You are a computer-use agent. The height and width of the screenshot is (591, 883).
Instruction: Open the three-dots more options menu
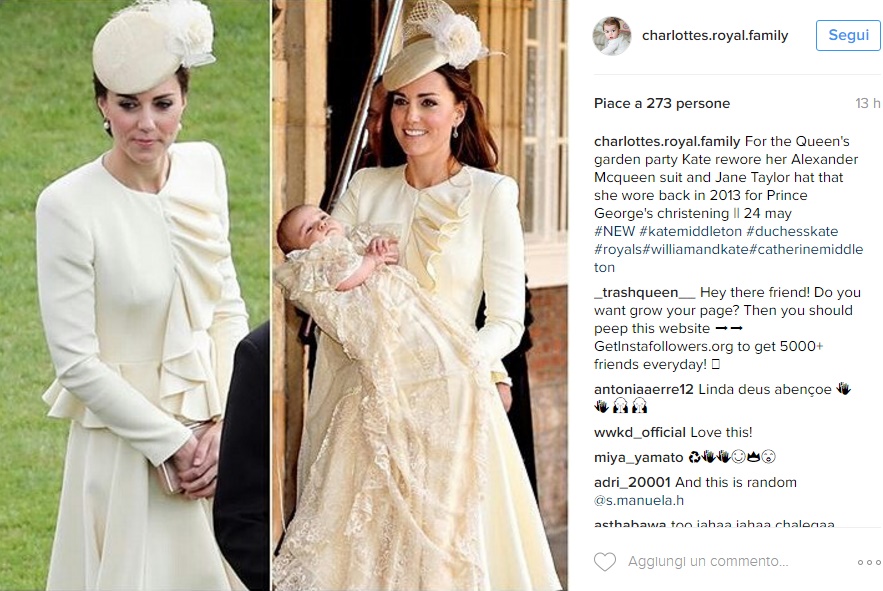point(869,562)
